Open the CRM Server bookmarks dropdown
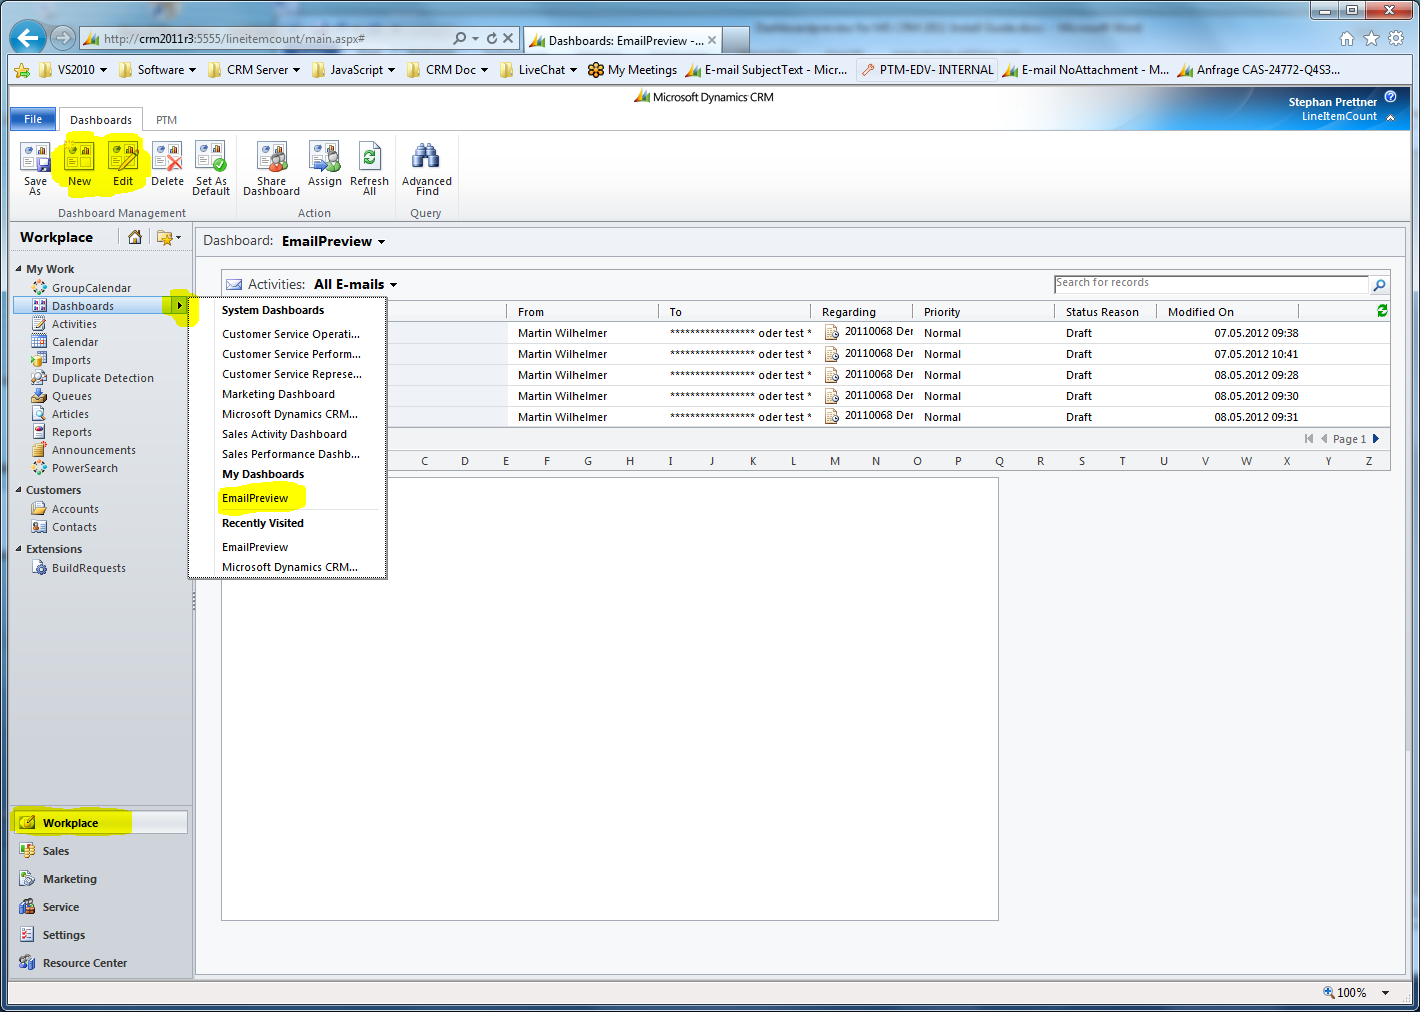 click(x=296, y=70)
